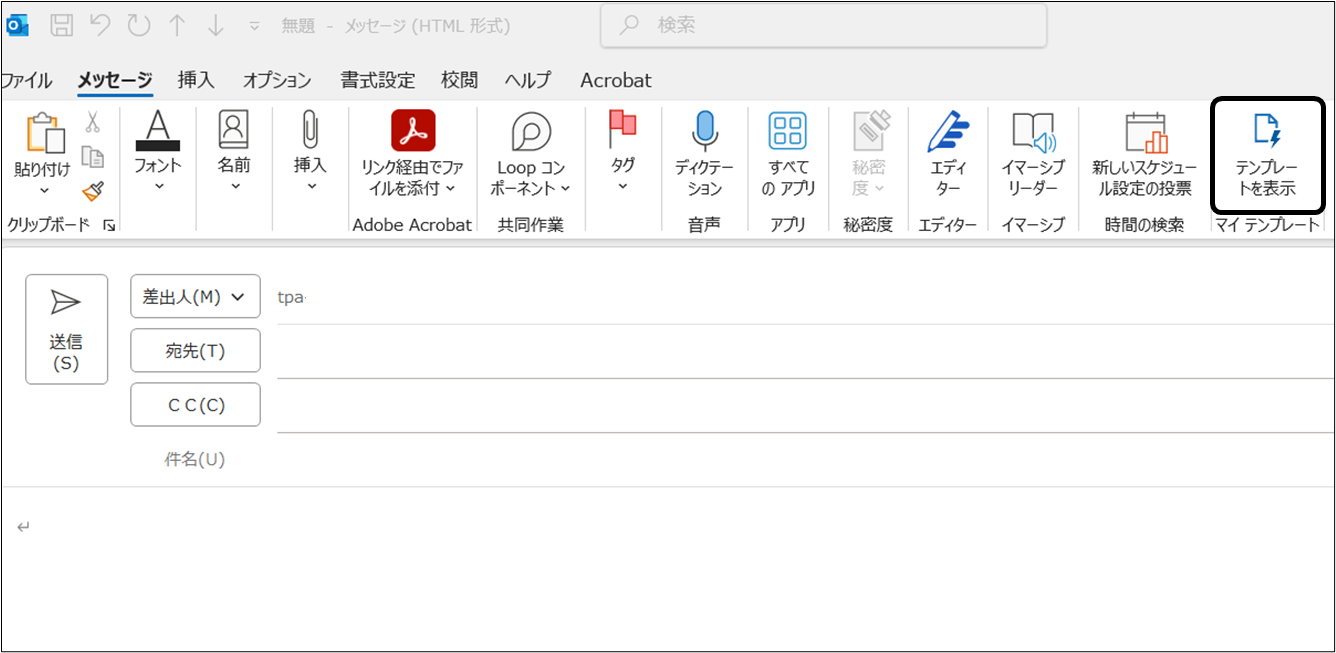Click the View Templates icon
Screen dimensions: 1336x653
pyautogui.click(x=1266, y=132)
